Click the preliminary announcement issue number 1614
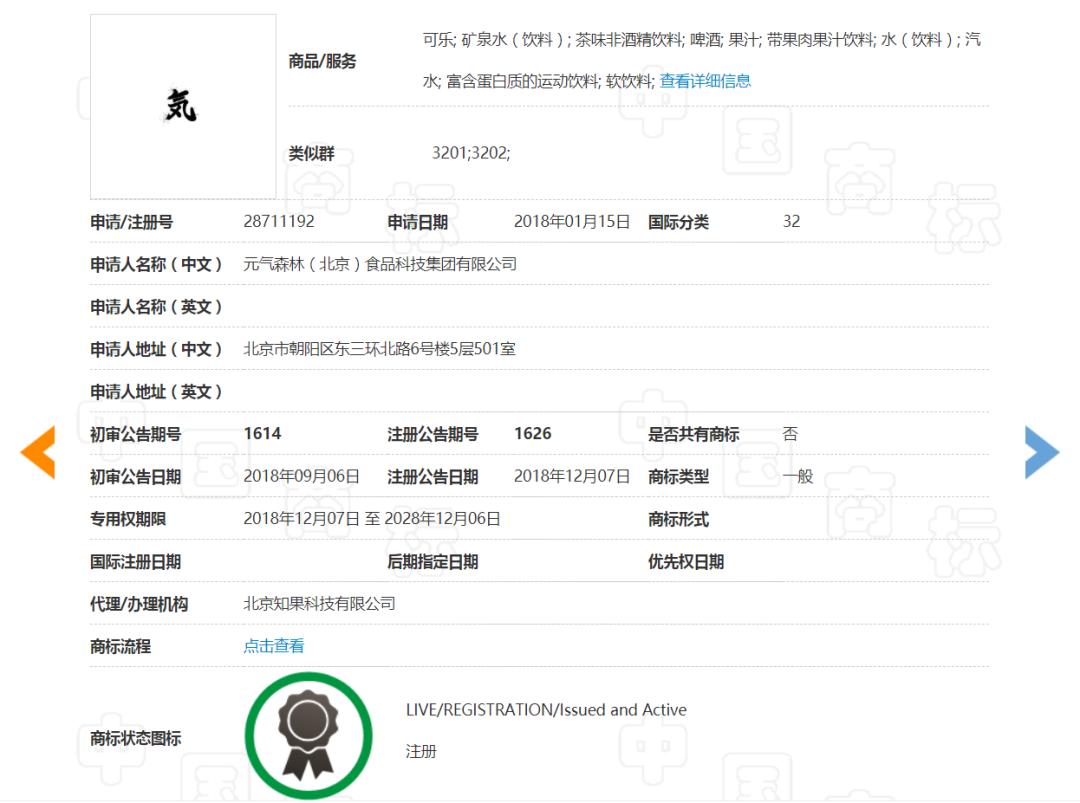1080x803 pixels. coord(262,433)
